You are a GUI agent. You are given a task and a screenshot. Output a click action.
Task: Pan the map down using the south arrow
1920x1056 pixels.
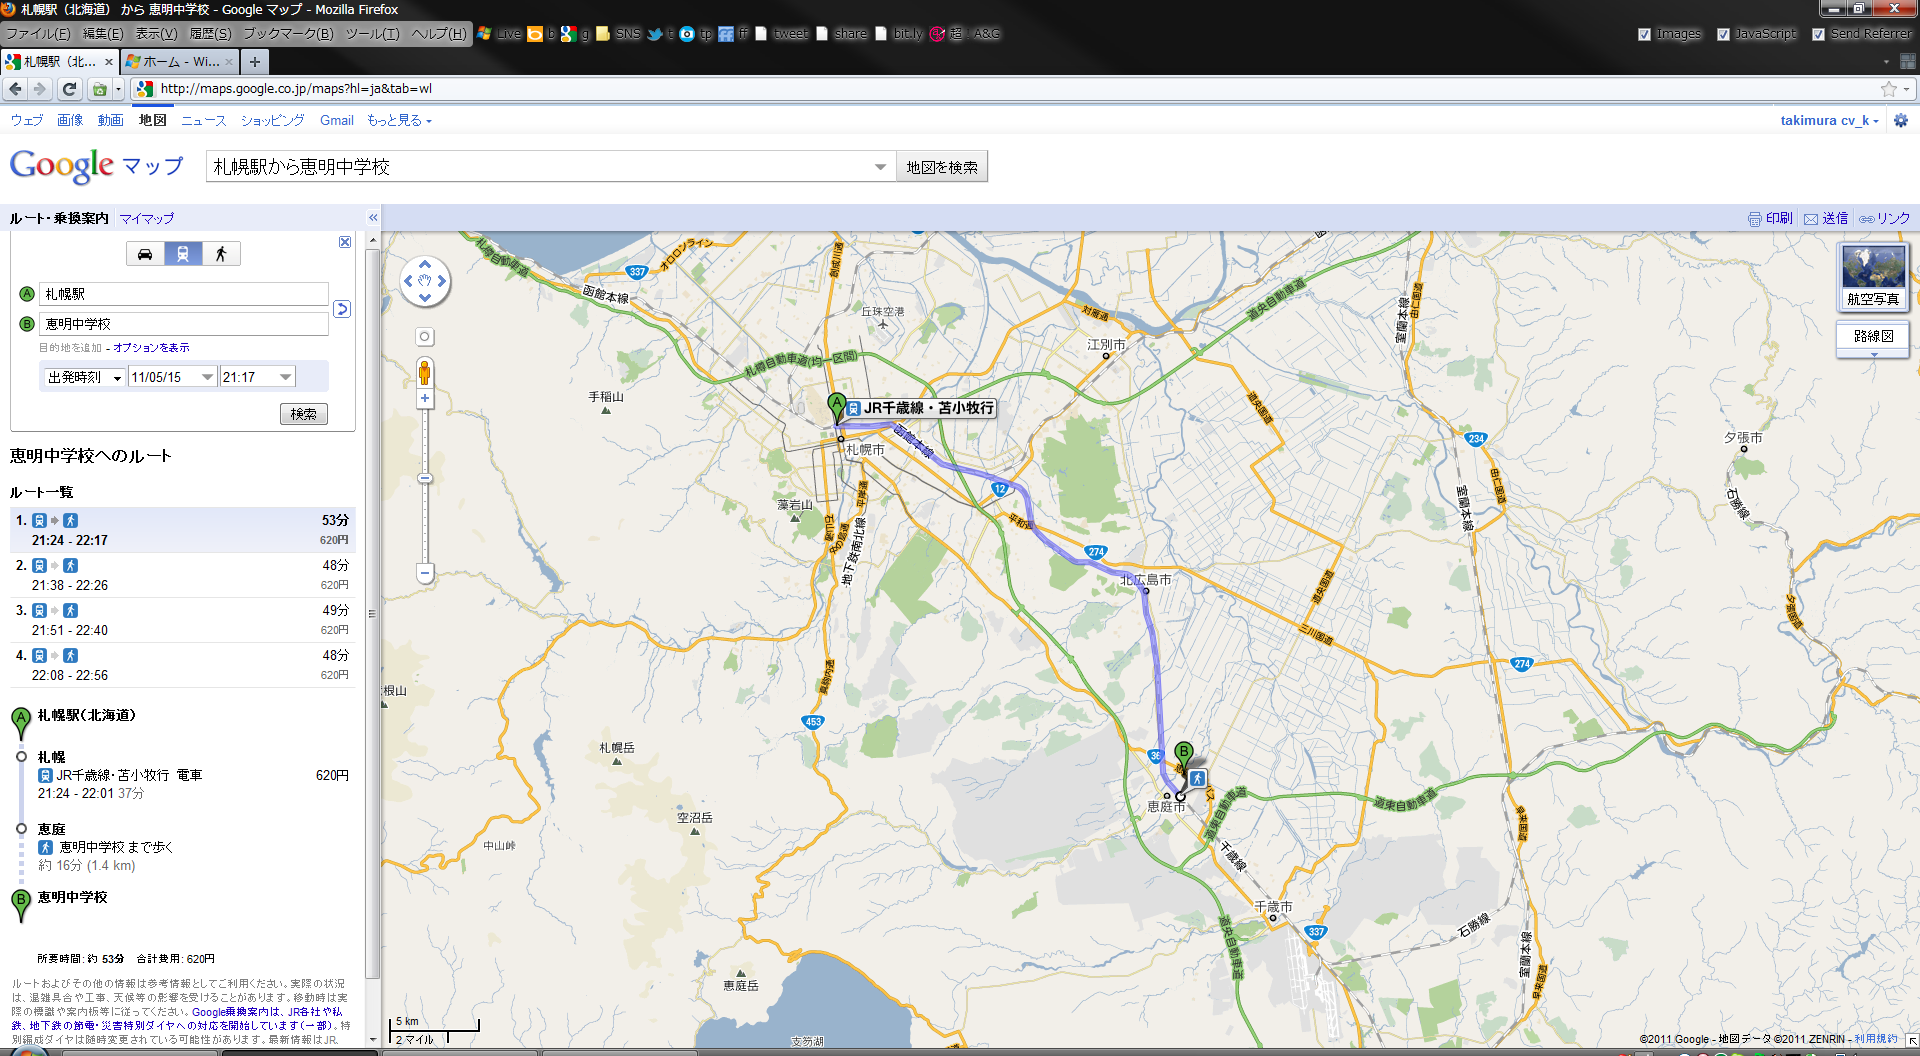[x=425, y=298]
